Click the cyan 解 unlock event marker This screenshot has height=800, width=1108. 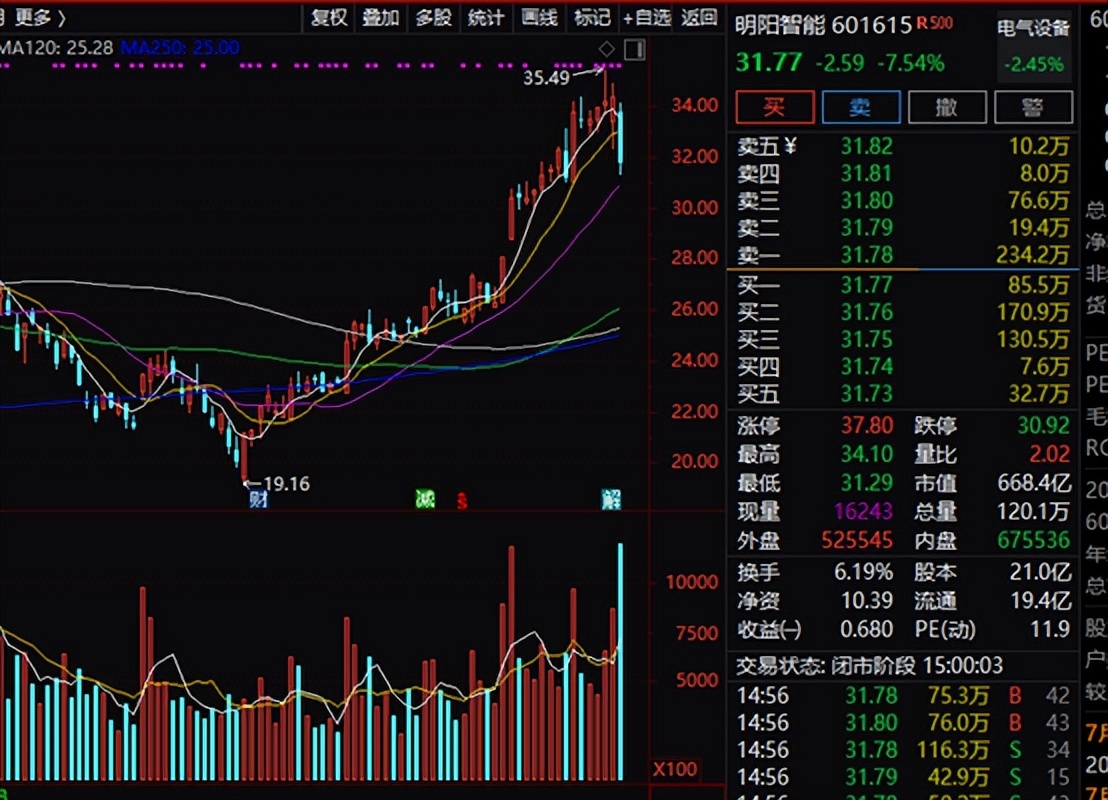click(611, 500)
